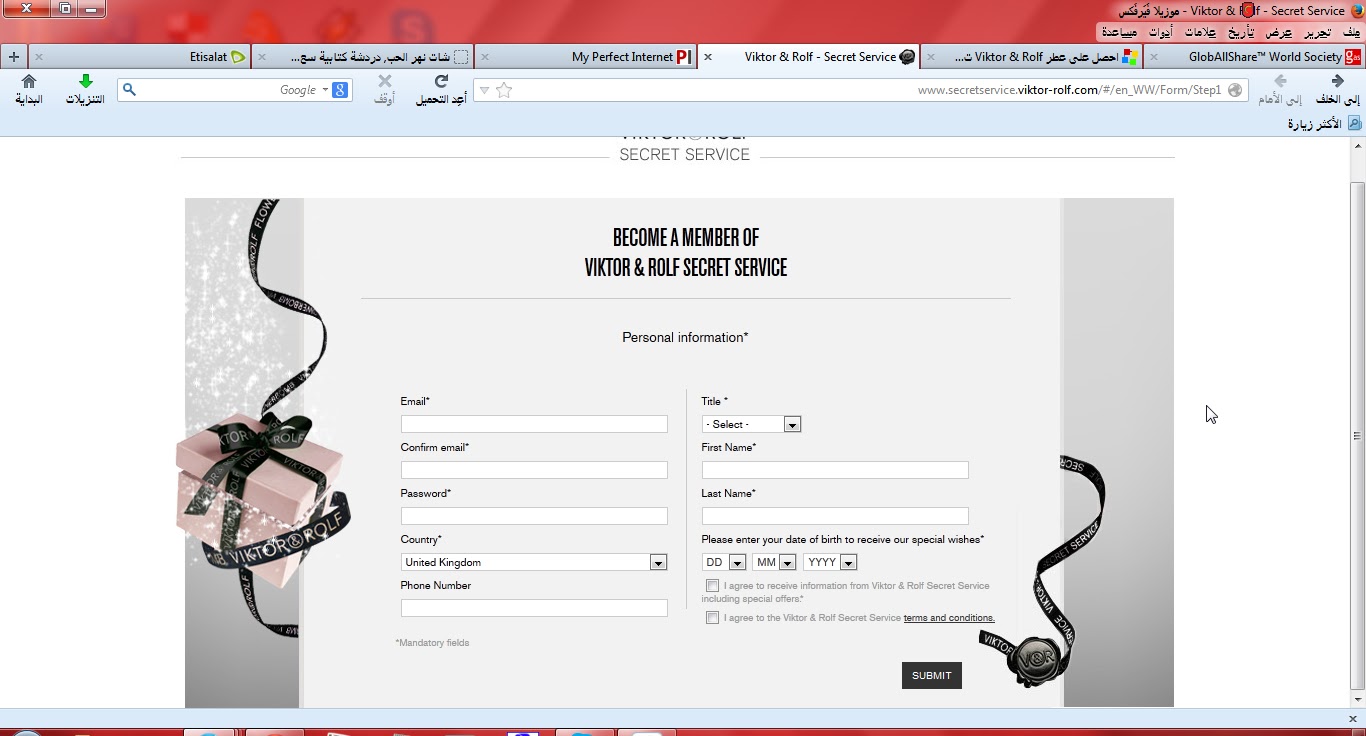The image size is (1366, 736).
Task: Close the My Perfect Internet tab
Action: [484, 57]
